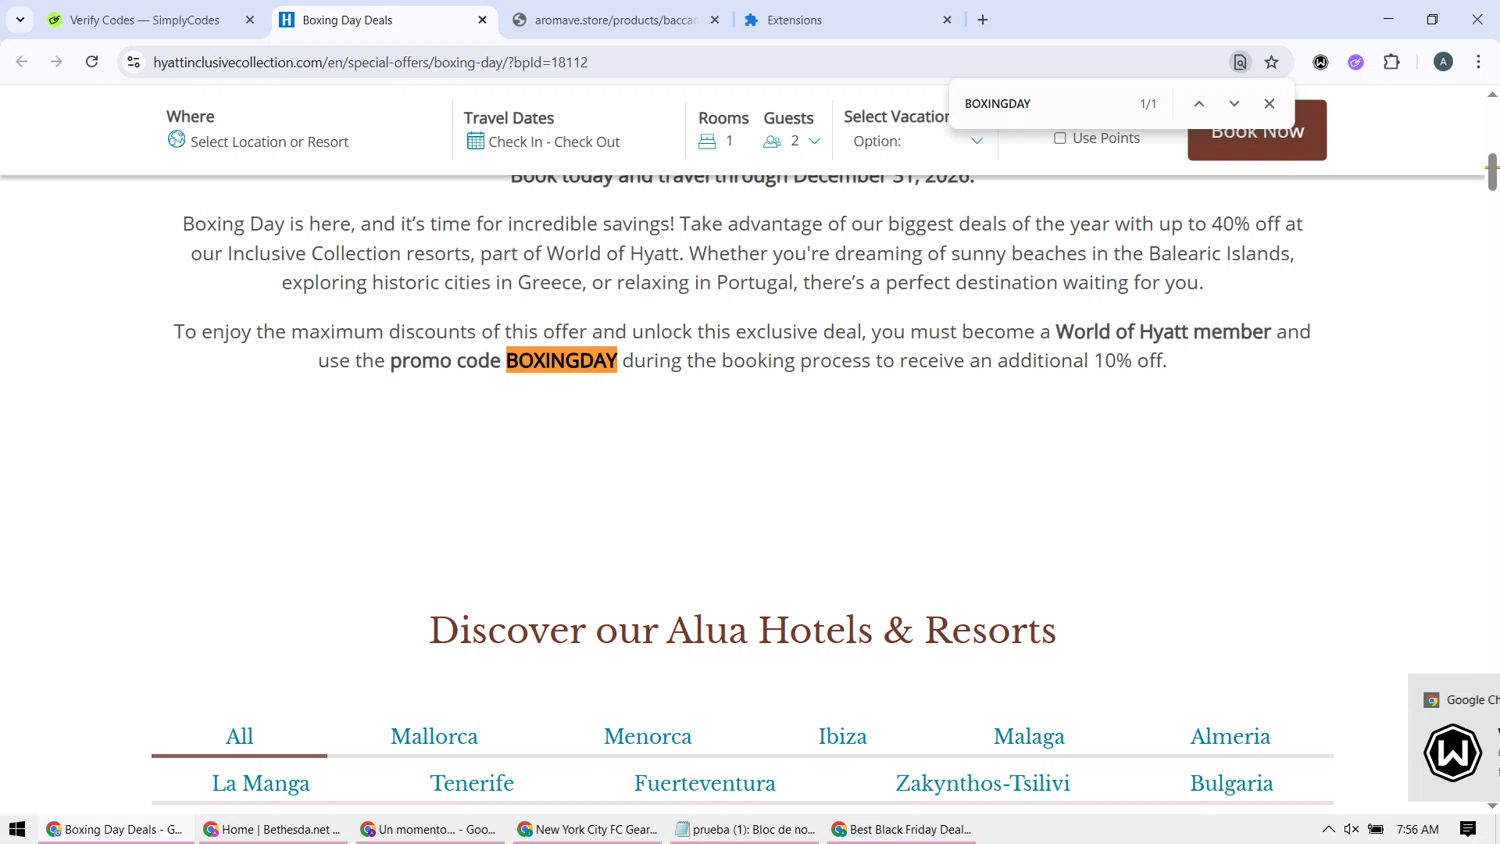The image size is (1500, 844).
Task: Switch to the aromave.store tab
Action: coord(616,20)
